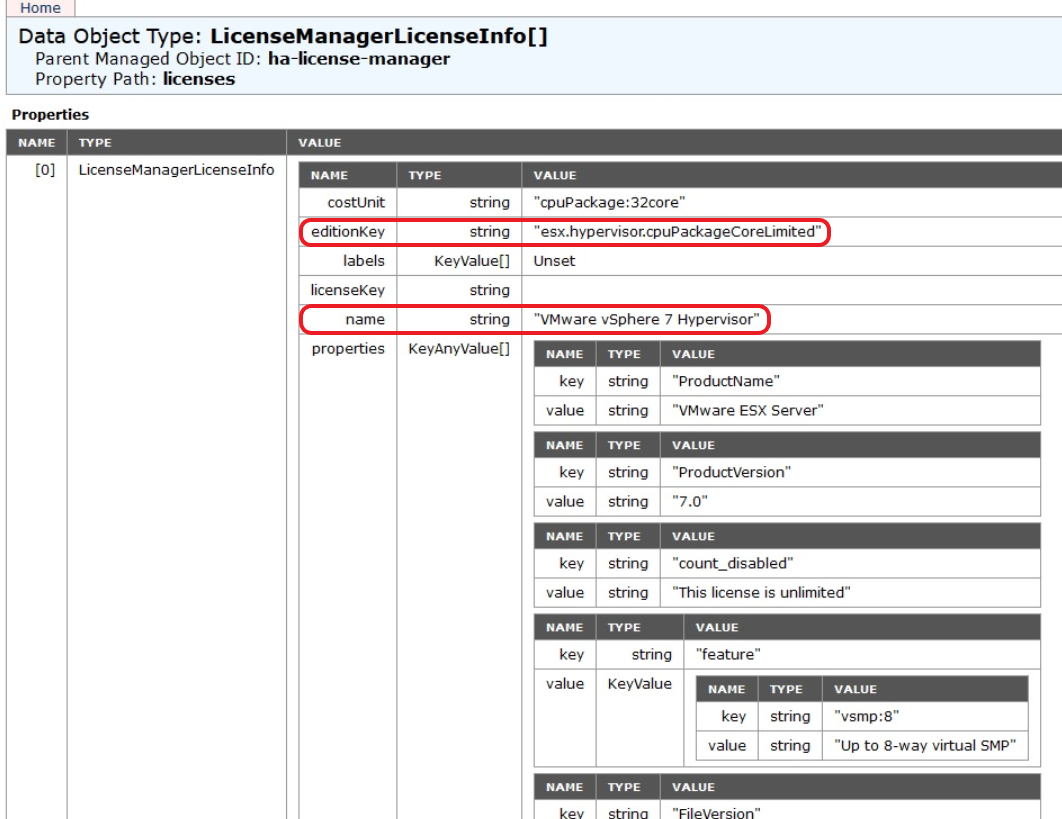Click the [0] array index cell
1062x819 pixels.
tap(45, 170)
